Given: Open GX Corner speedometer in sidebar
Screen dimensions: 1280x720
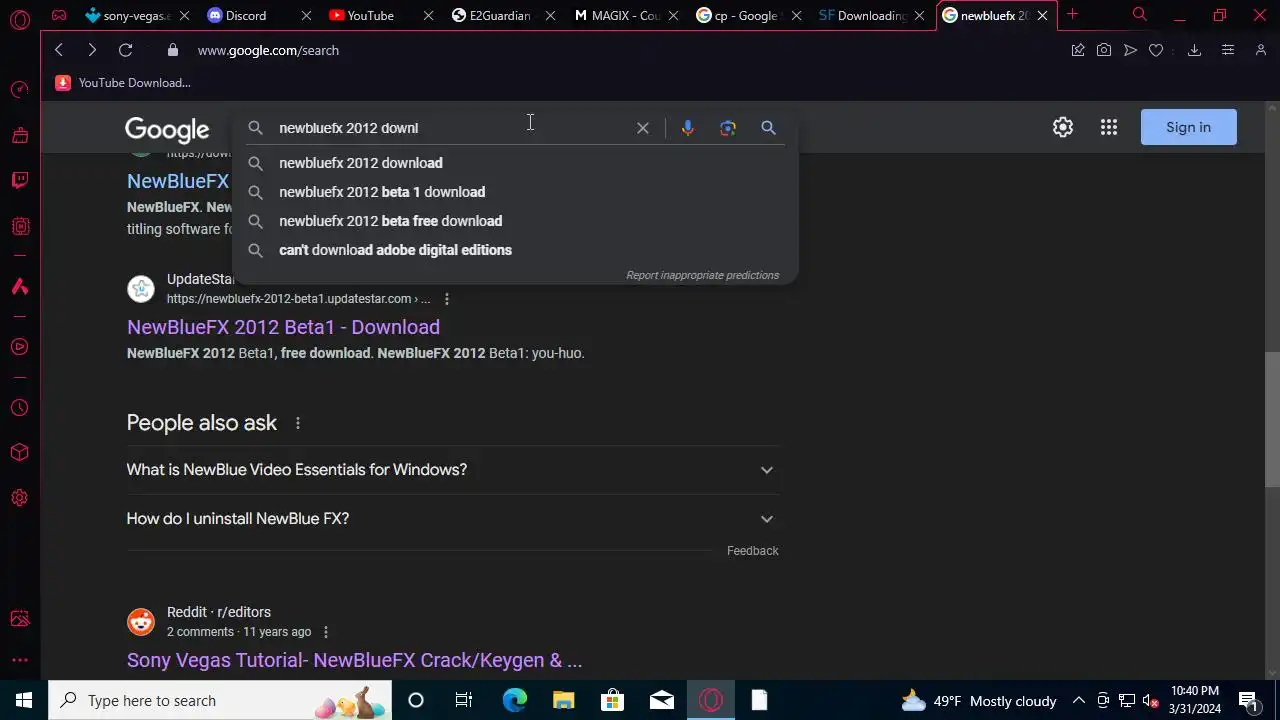Looking at the screenshot, I should [19, 90].
